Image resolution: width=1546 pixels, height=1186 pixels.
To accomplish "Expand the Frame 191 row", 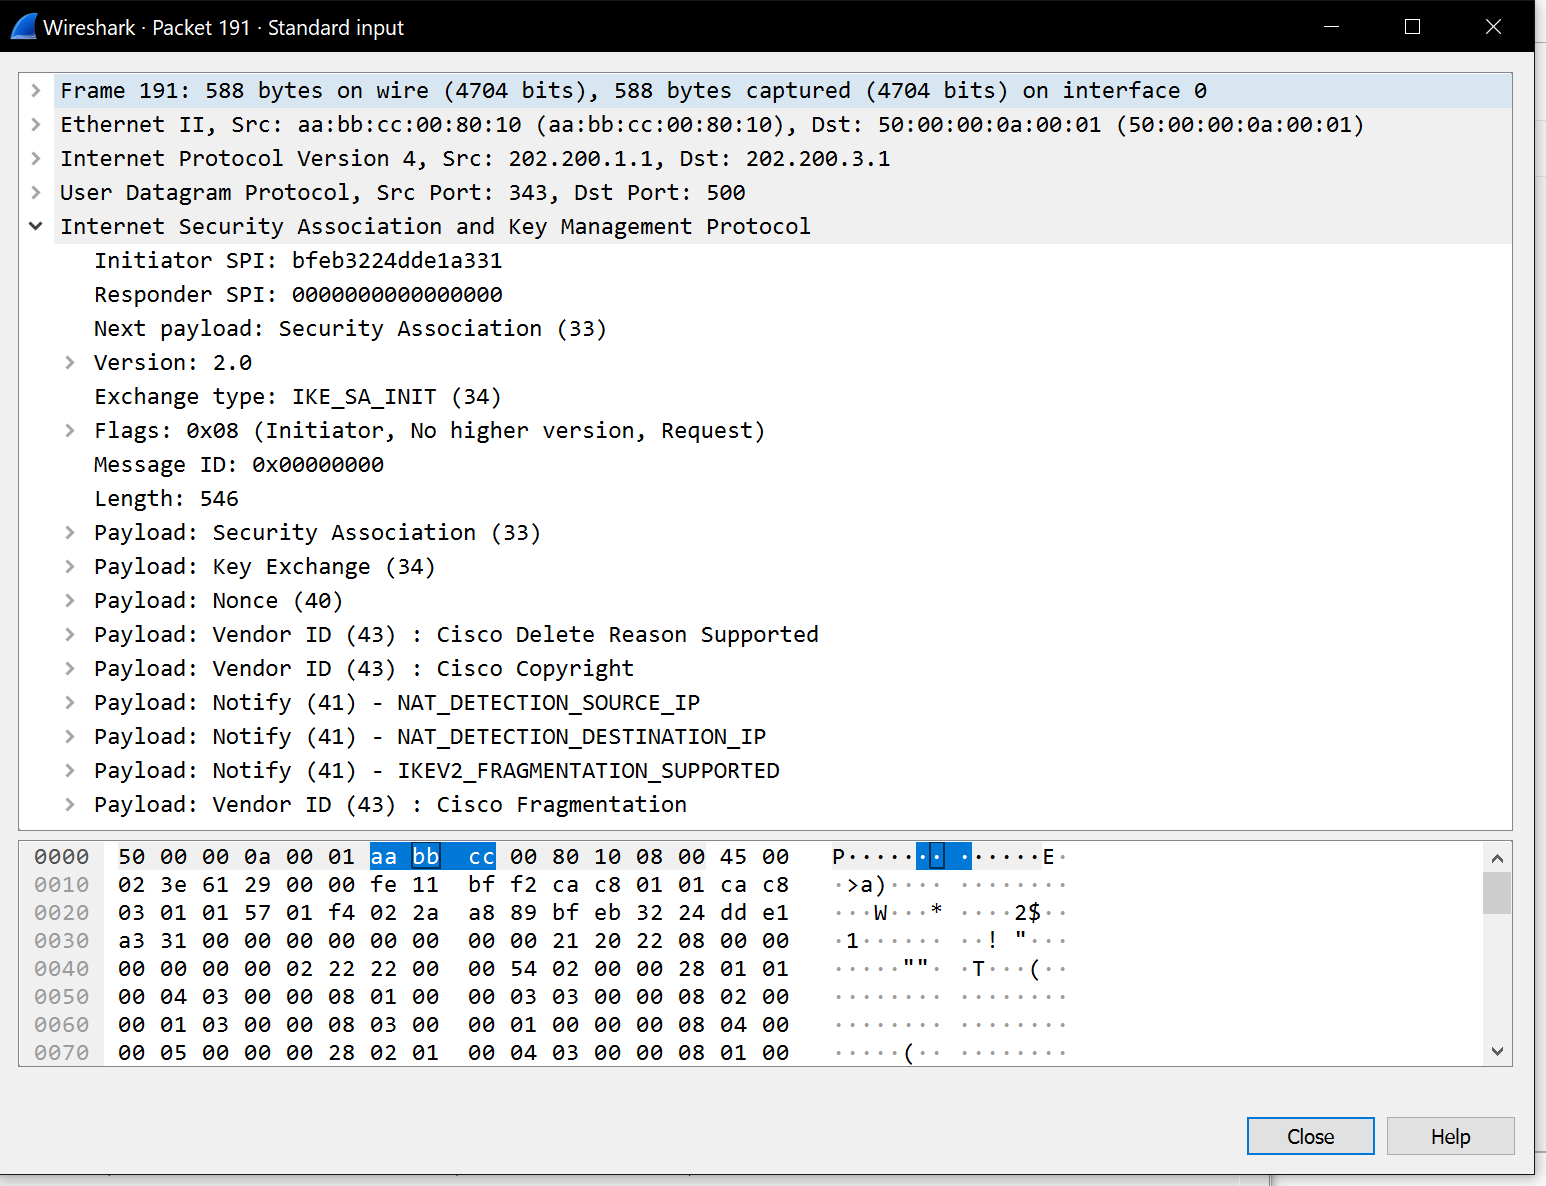I will click(x=36, y=91).
